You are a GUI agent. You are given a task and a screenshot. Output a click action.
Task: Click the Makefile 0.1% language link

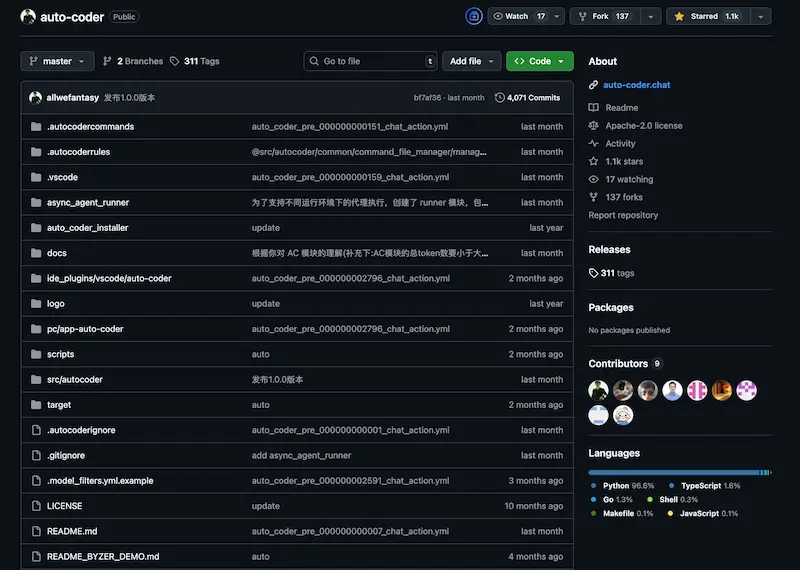click(x=621, y=513)
